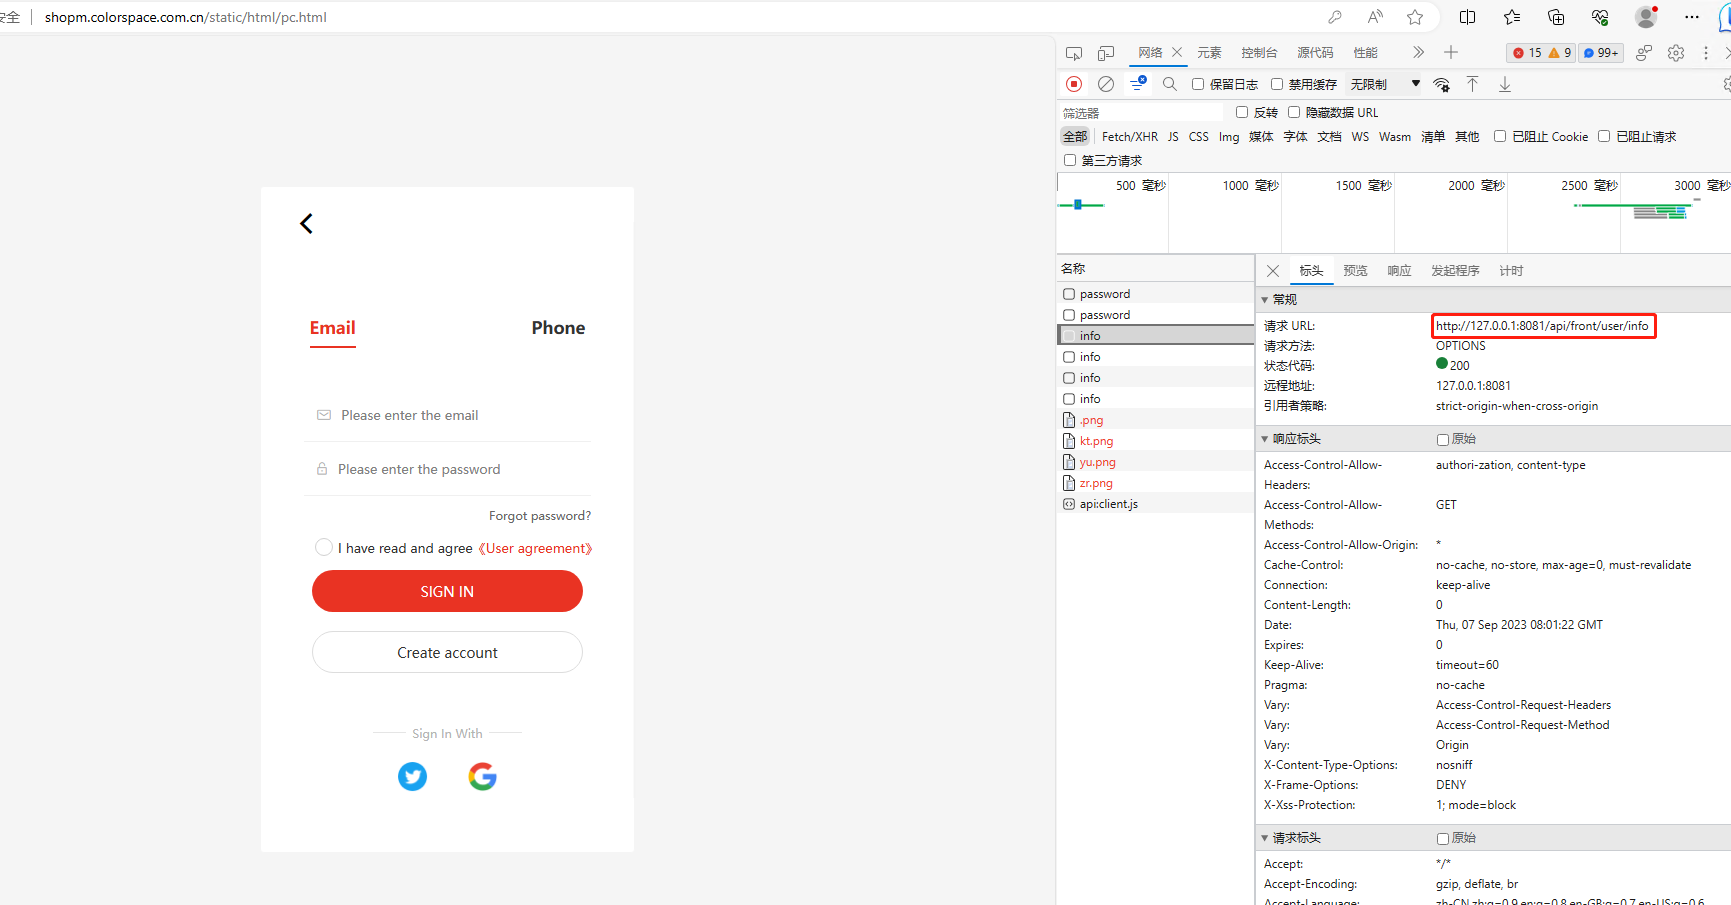
Task: Click the import HAR upload arrow
Action: click(x=1473, y=84)
